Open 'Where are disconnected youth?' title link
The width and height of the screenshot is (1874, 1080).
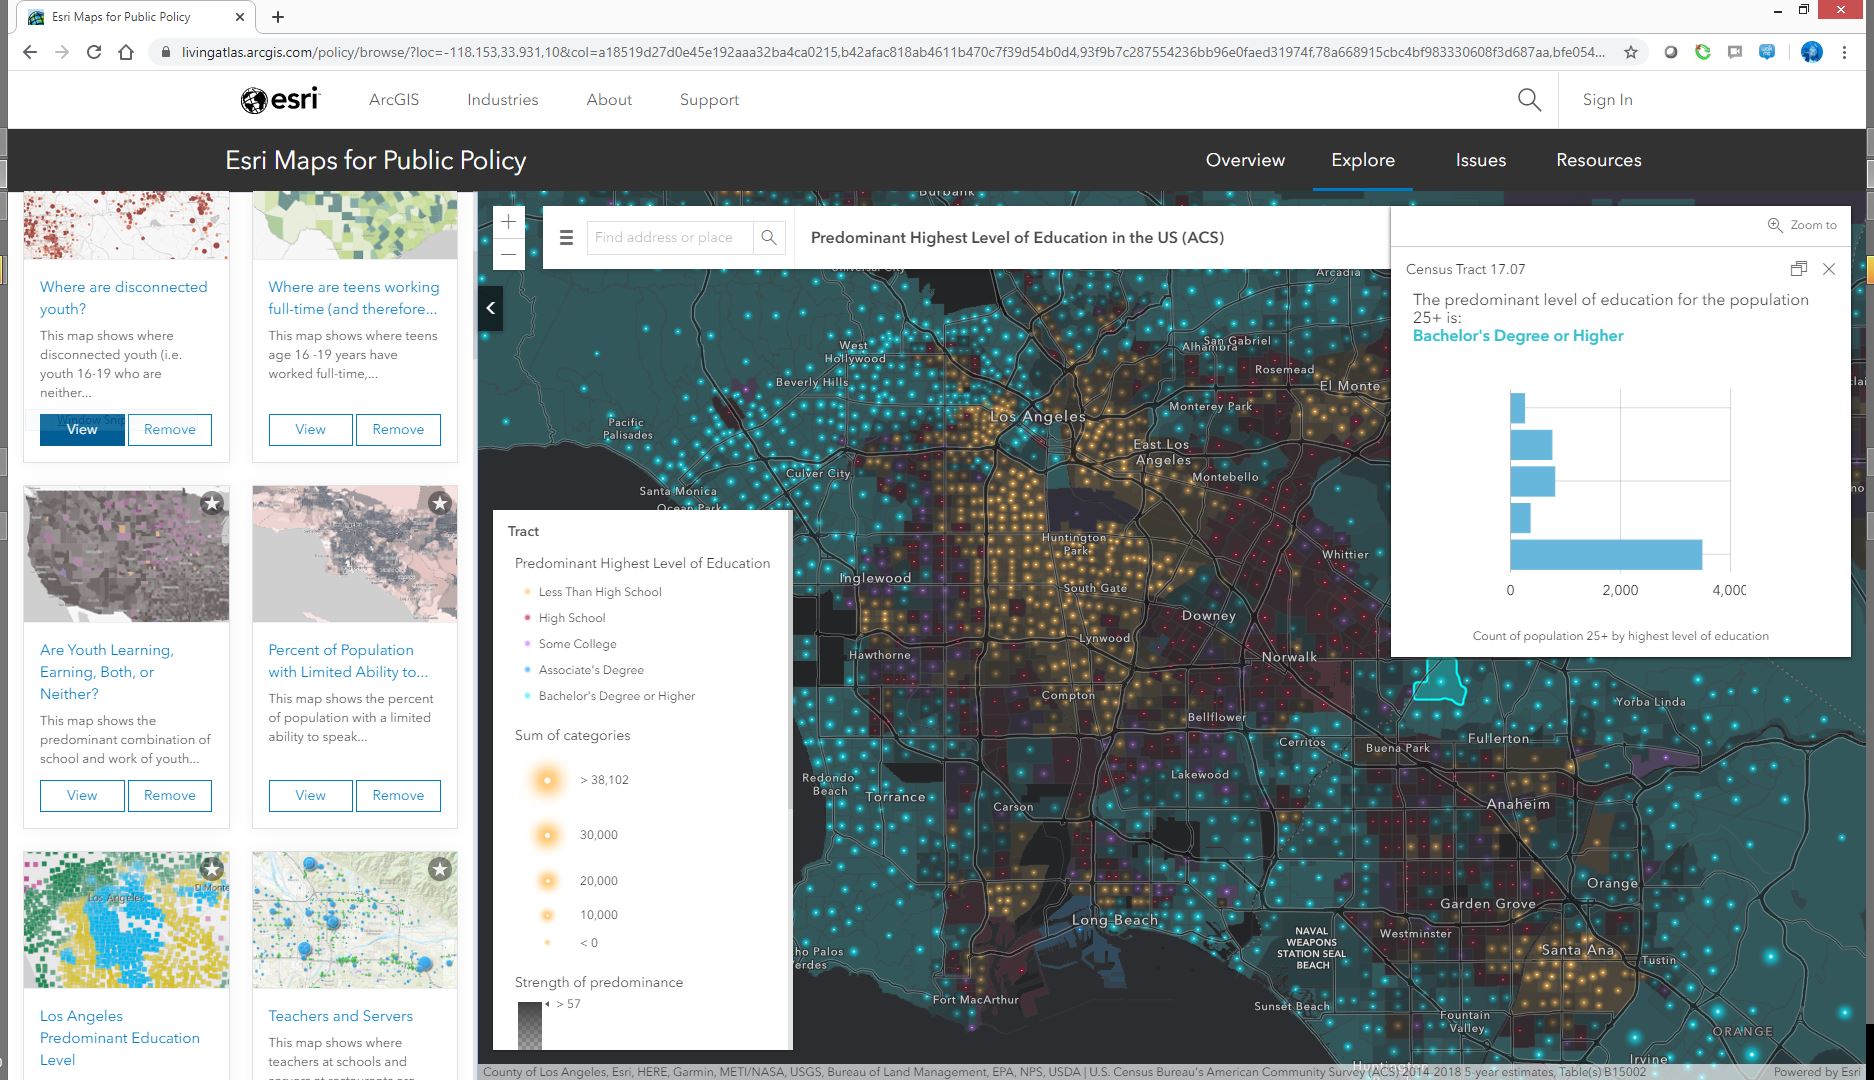(123, 298)
